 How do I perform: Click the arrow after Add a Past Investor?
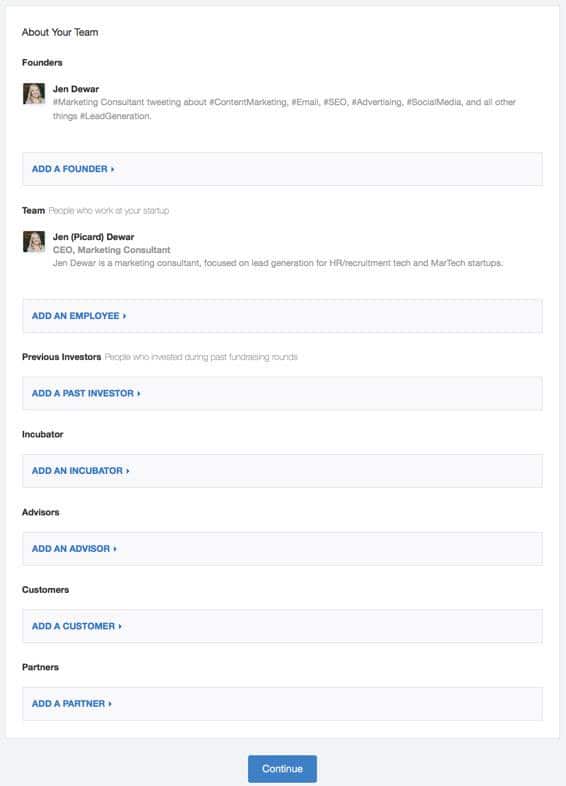click(139, 394)
